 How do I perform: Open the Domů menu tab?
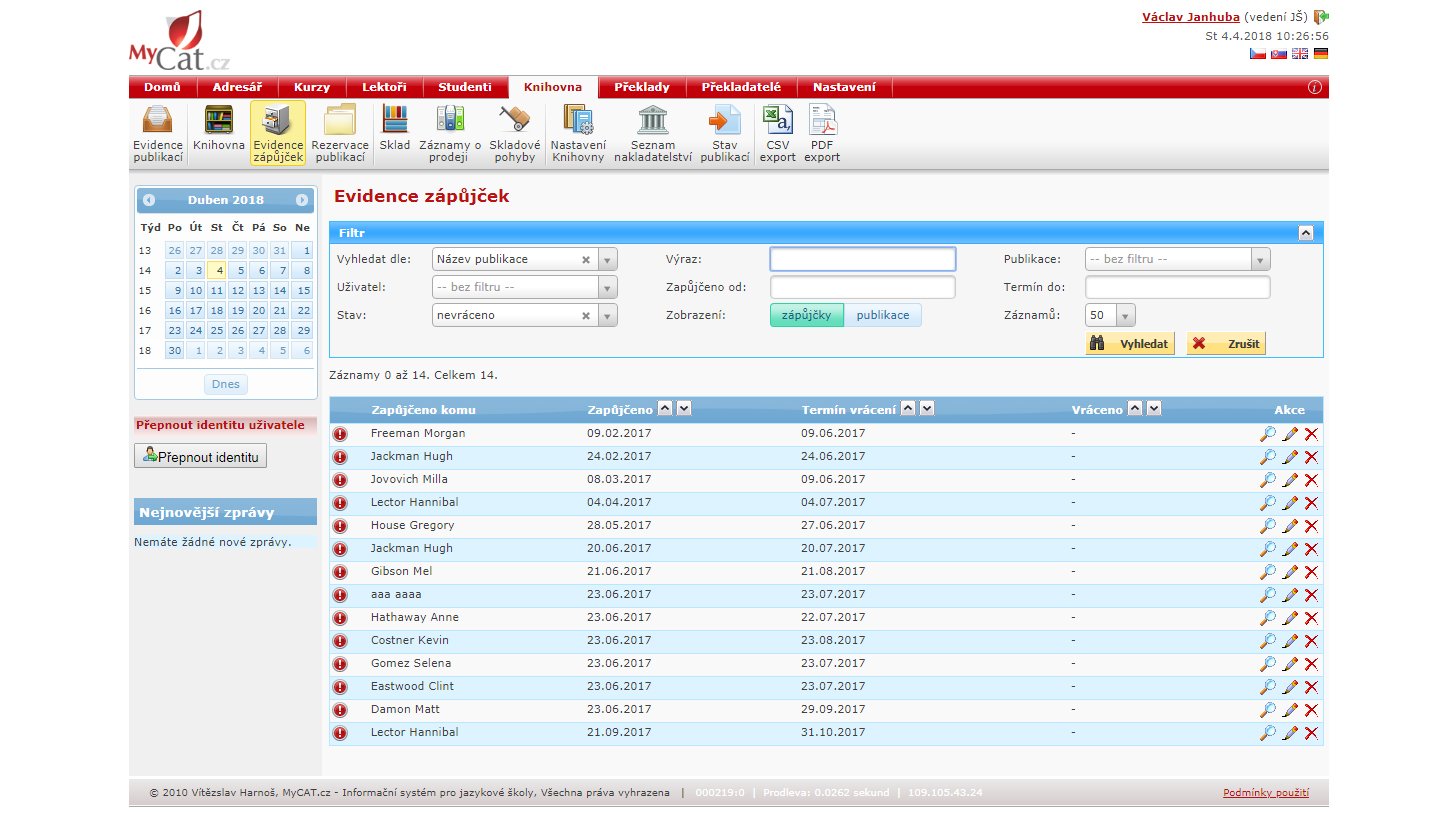[x=162, y=87]
